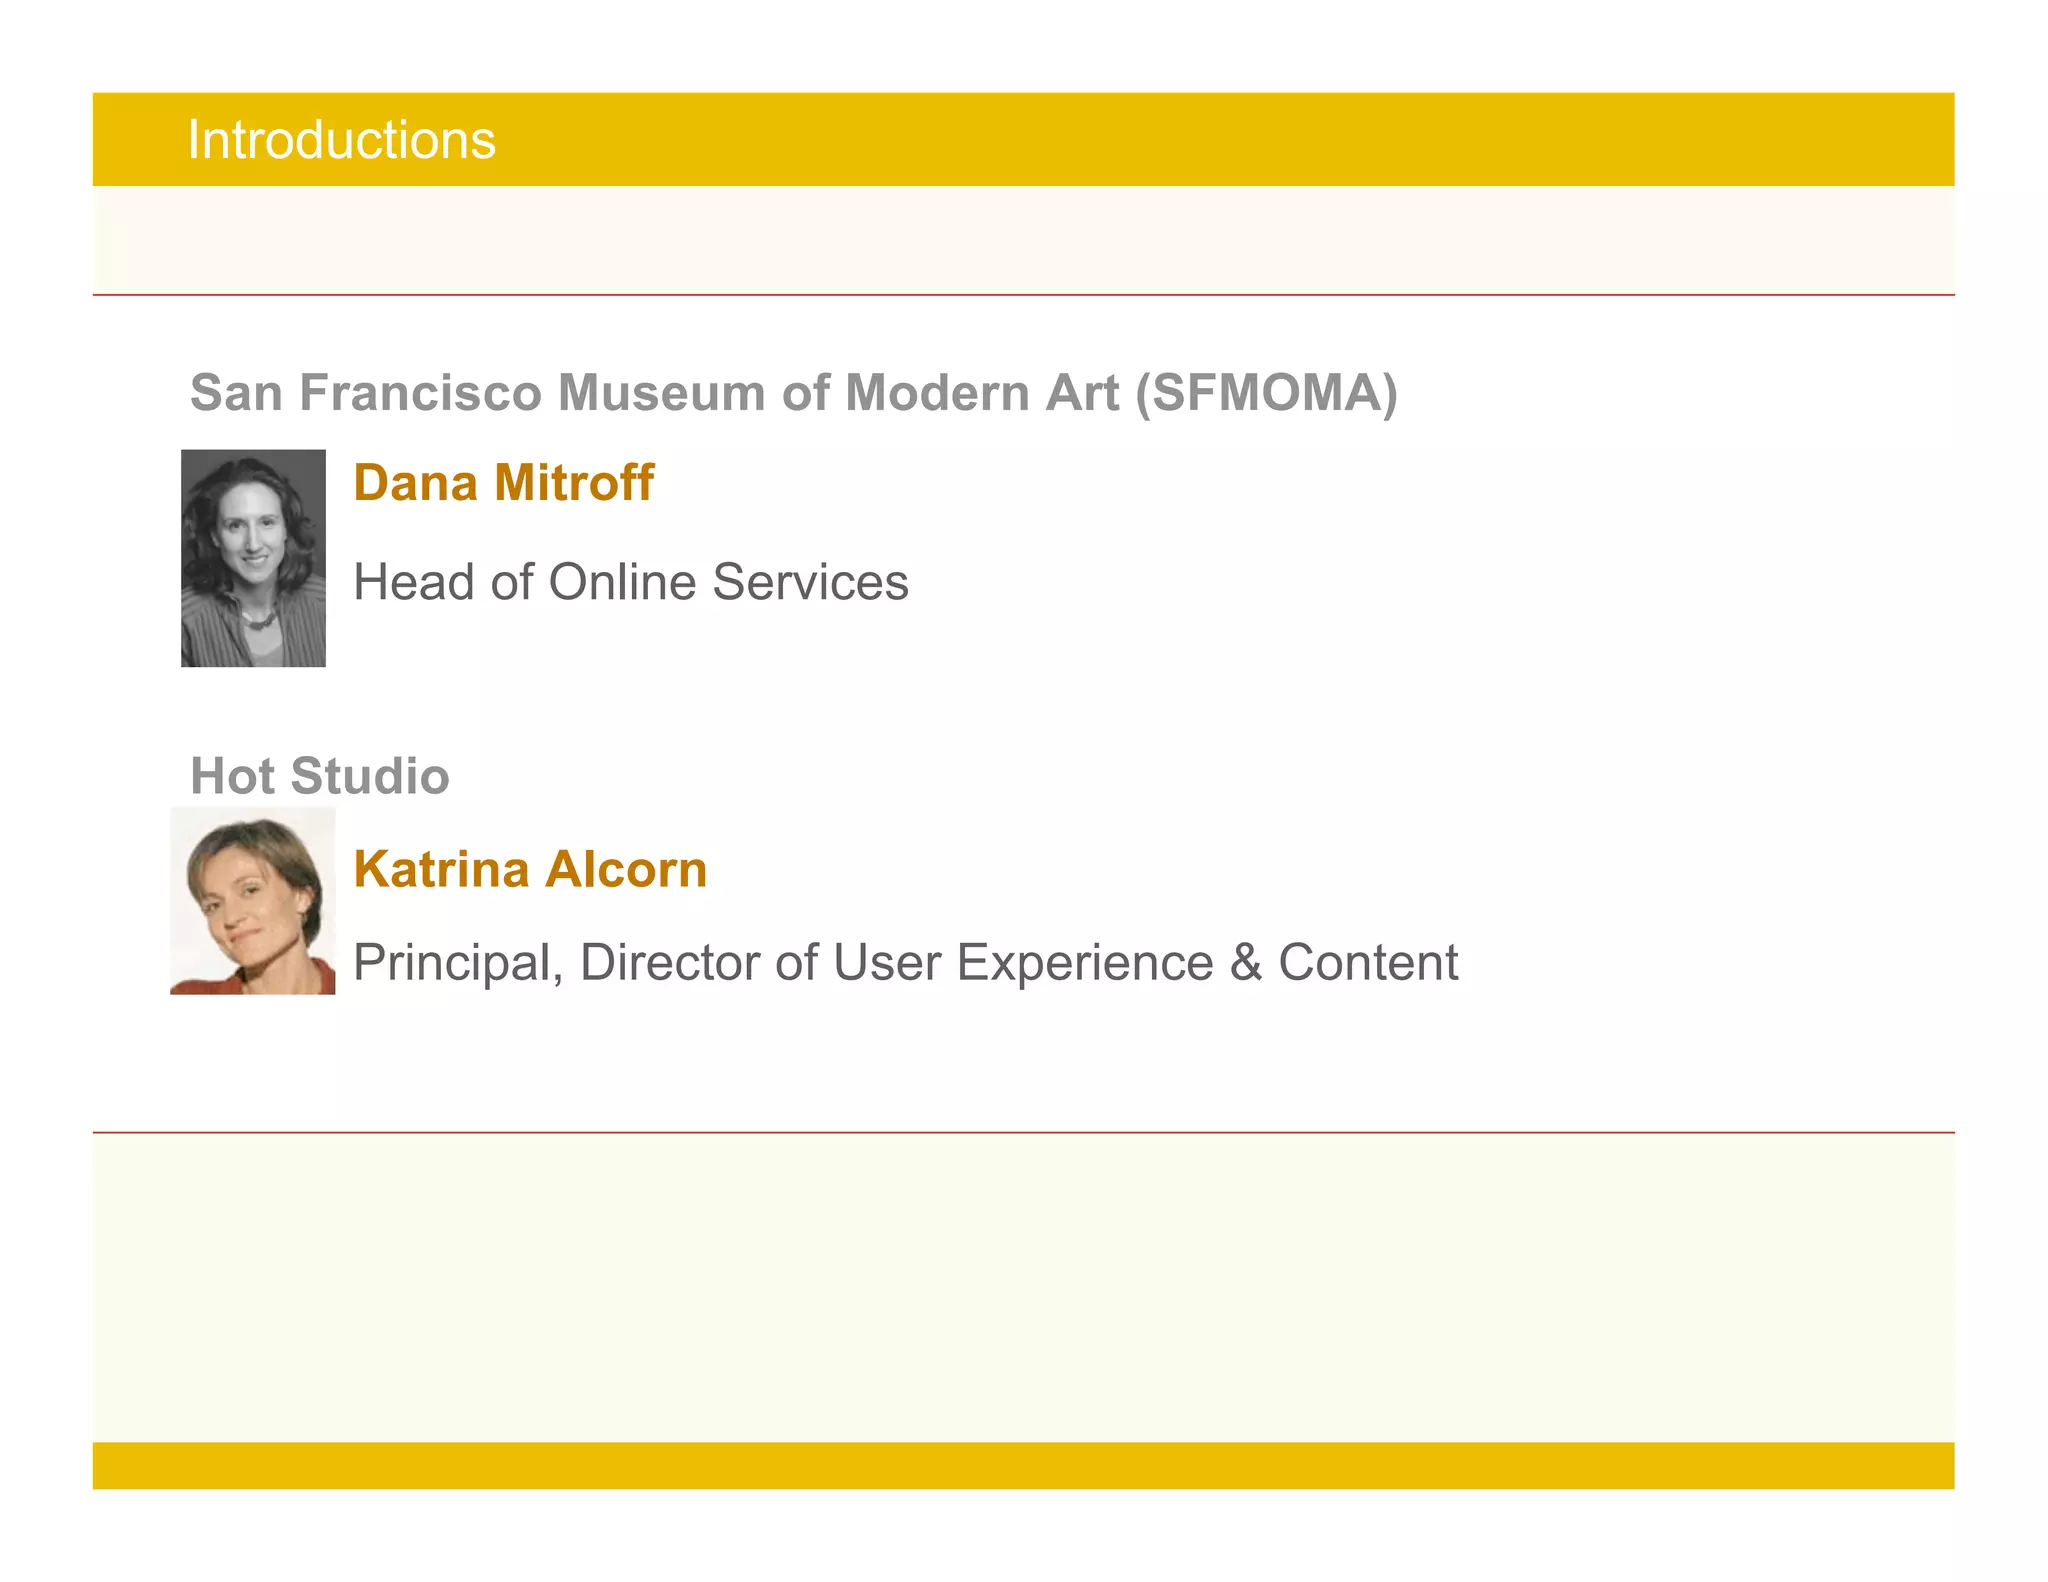Click the Hot Studio heading
The height and width of the screenshot is (1582, 2048).
(x=320, y=776)
